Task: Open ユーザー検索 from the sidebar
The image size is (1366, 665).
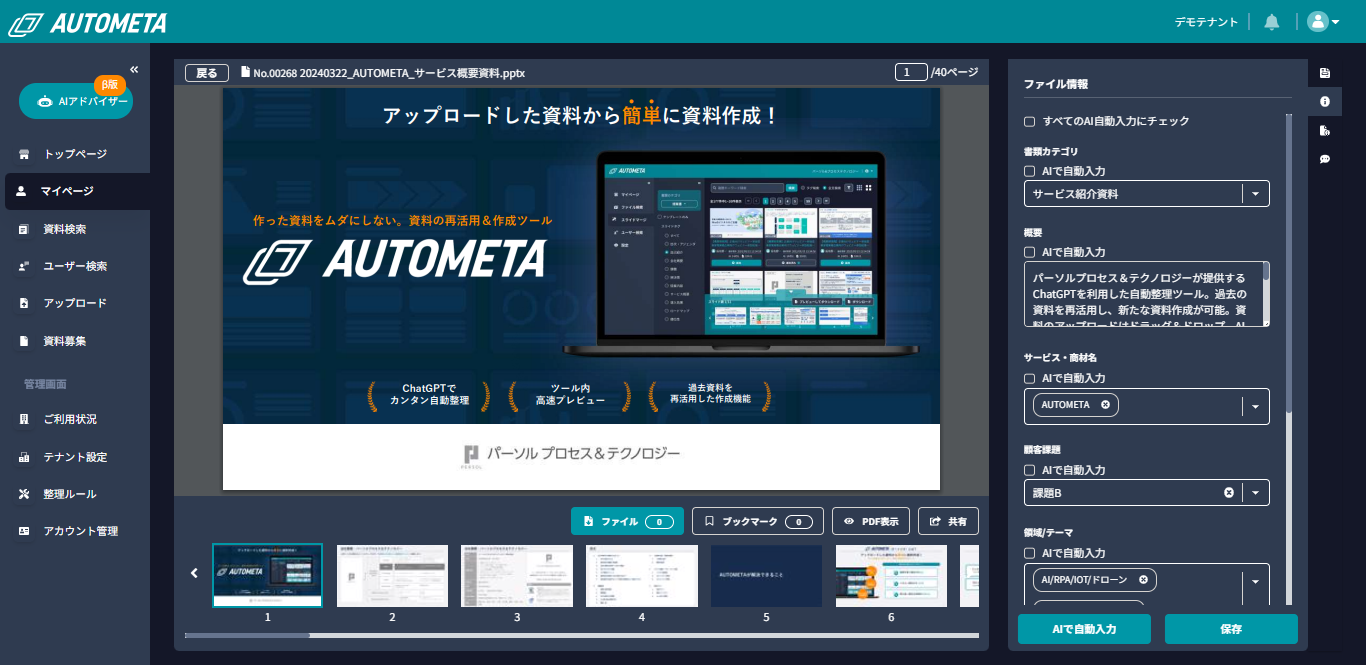Action: 75,266
